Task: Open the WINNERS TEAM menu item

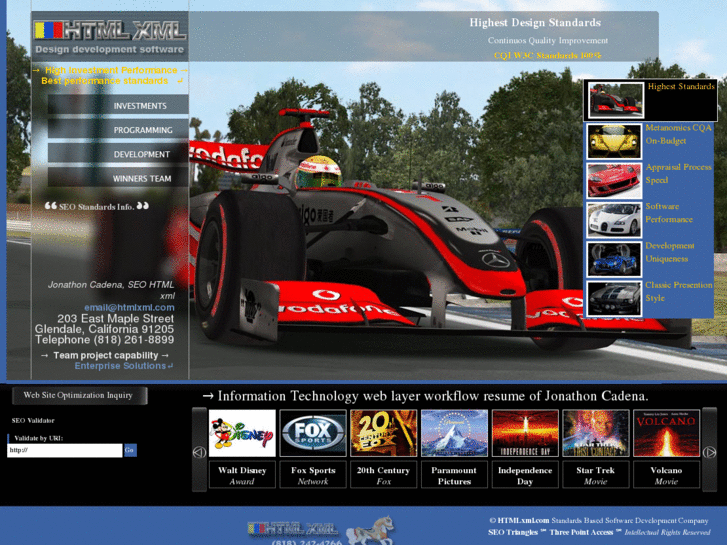Action: click(118, 178)
